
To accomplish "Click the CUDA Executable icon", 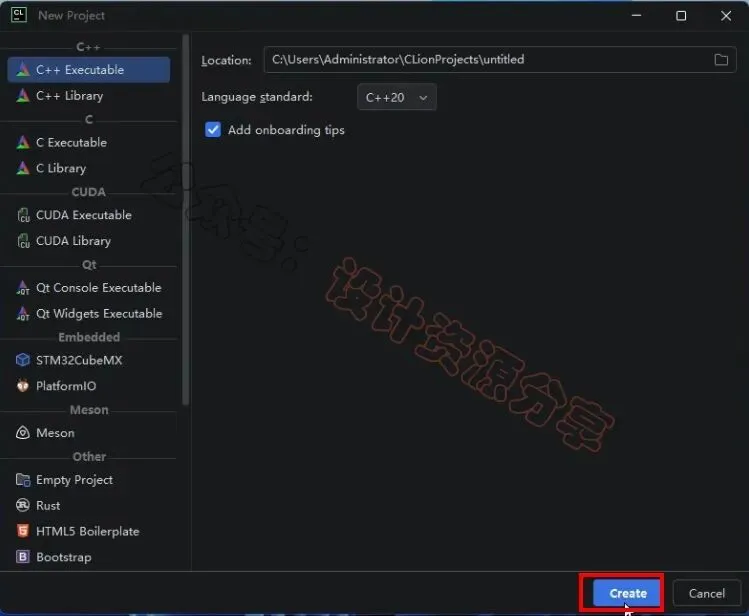I will pos(22,215).
